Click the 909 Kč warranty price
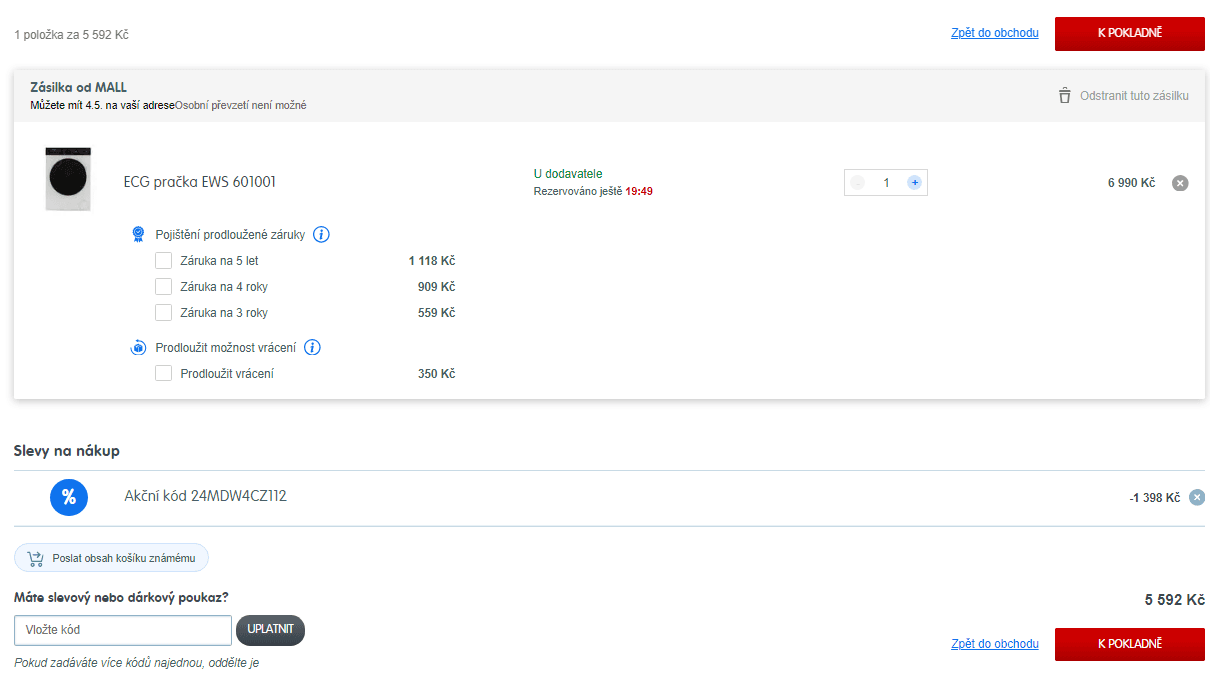The image size is (1210, 675). [x=436, y=287]
